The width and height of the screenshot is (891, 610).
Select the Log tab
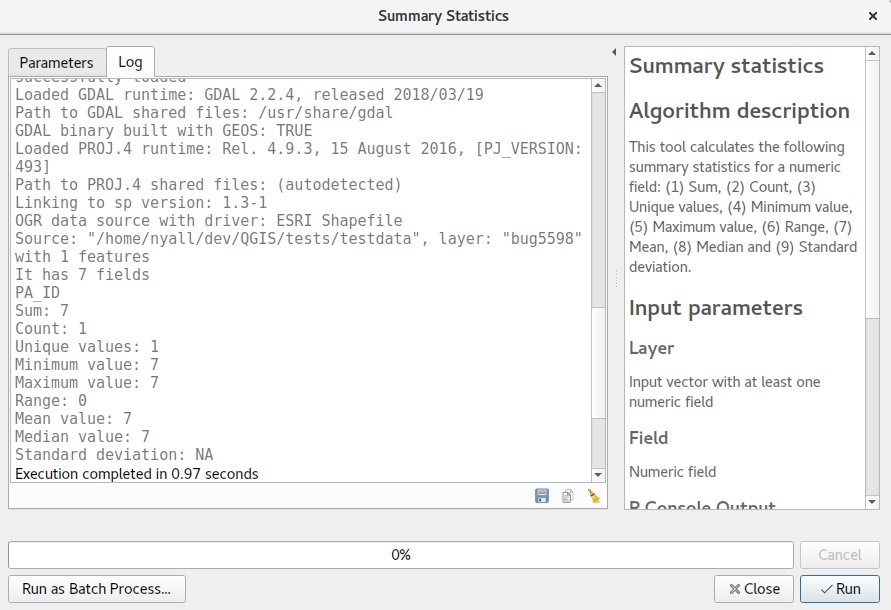[130, 61]
